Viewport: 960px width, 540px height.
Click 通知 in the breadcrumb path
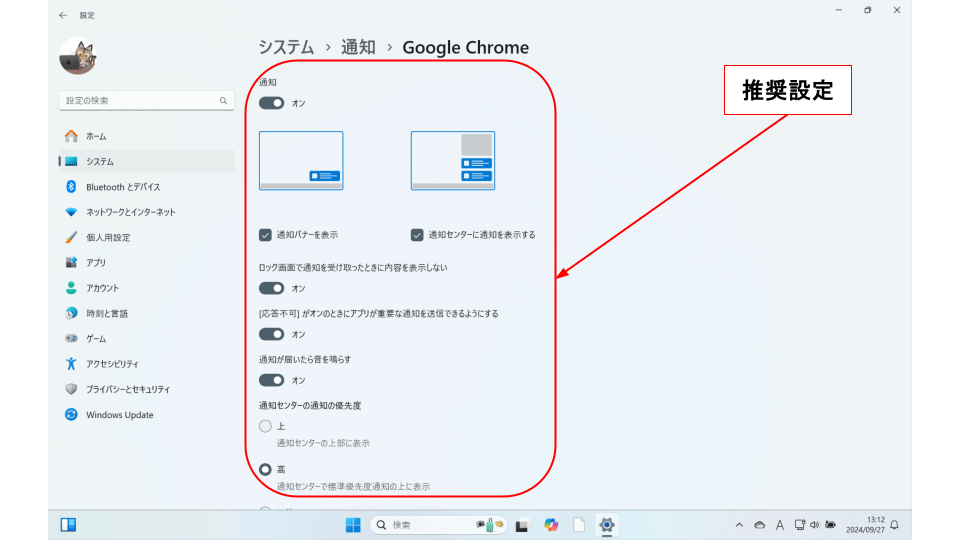pos(358,47)
